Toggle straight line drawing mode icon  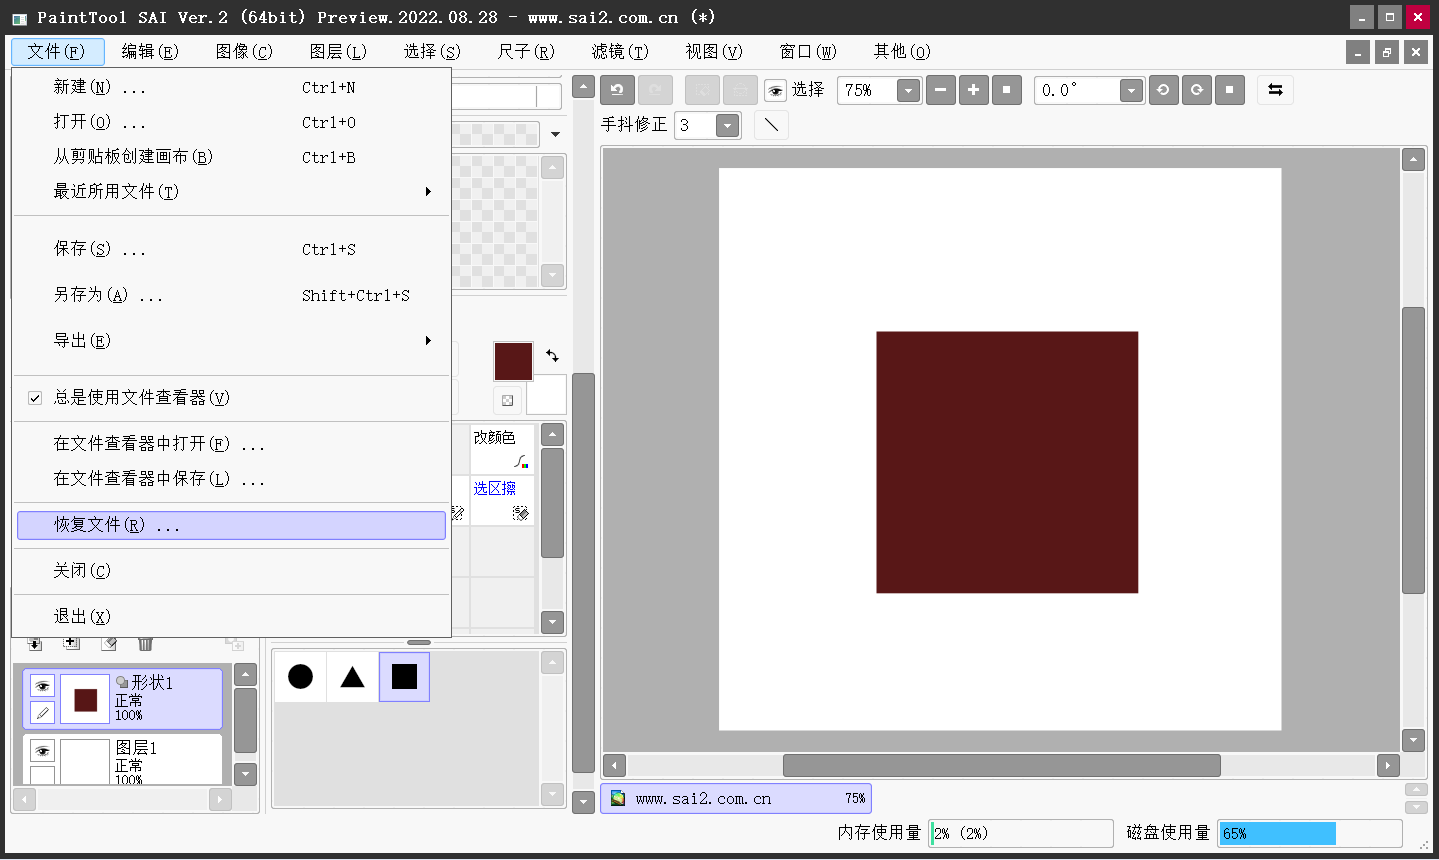pyautogui.click(x=771, y=125)
